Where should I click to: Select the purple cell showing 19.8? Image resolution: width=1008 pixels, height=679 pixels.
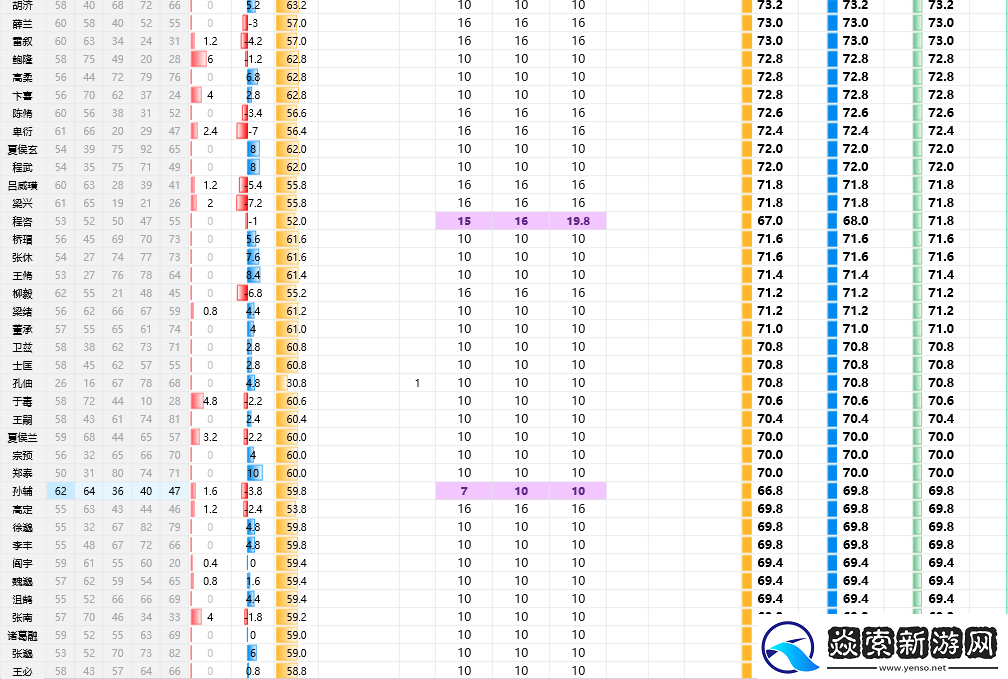pyautogui.click(x=578, y=221)
